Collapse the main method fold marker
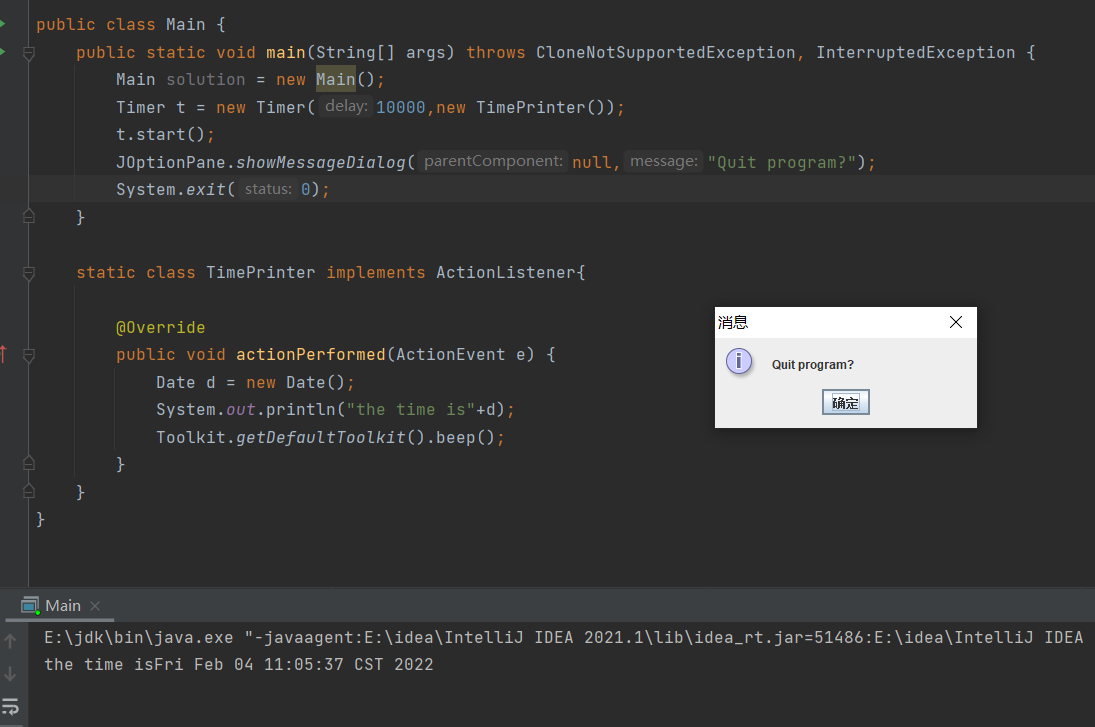 29,52
